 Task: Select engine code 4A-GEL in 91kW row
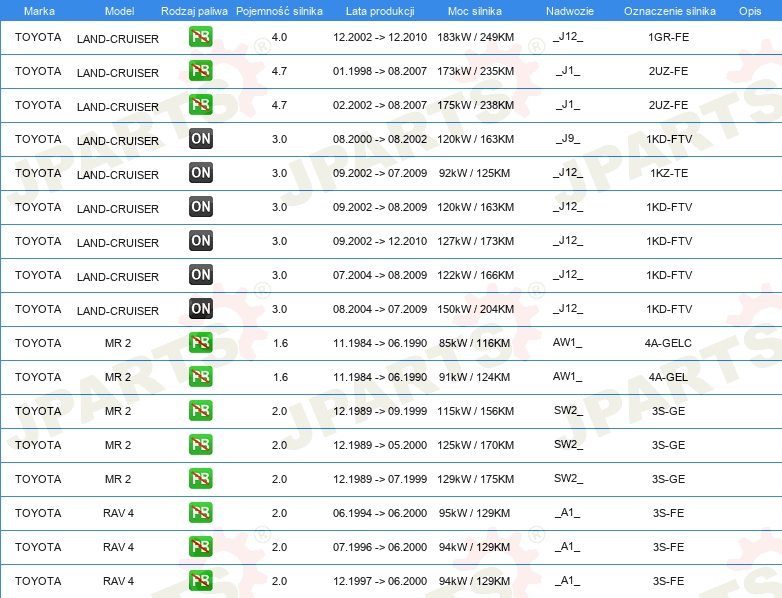coord(668,377)
